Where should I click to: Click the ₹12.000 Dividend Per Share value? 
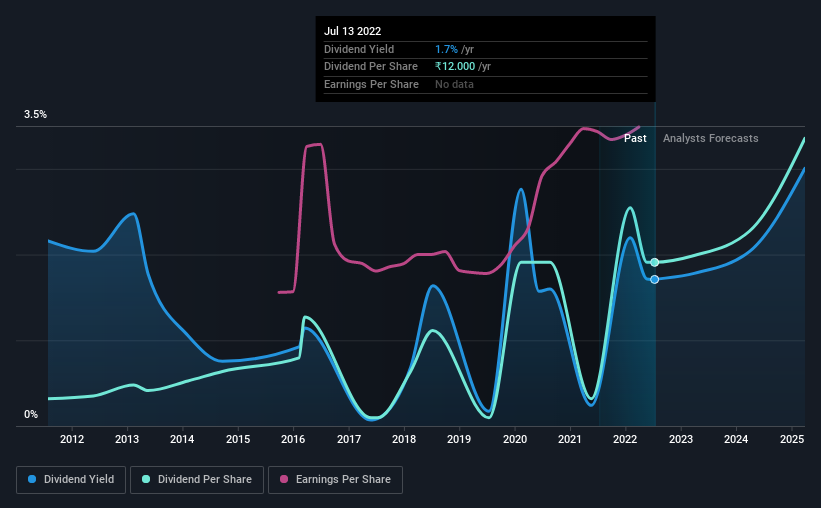click(455, 67)
